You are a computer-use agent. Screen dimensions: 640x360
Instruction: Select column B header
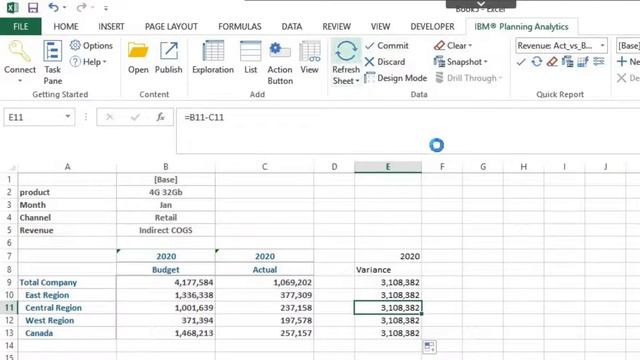[x=166, y=167]
